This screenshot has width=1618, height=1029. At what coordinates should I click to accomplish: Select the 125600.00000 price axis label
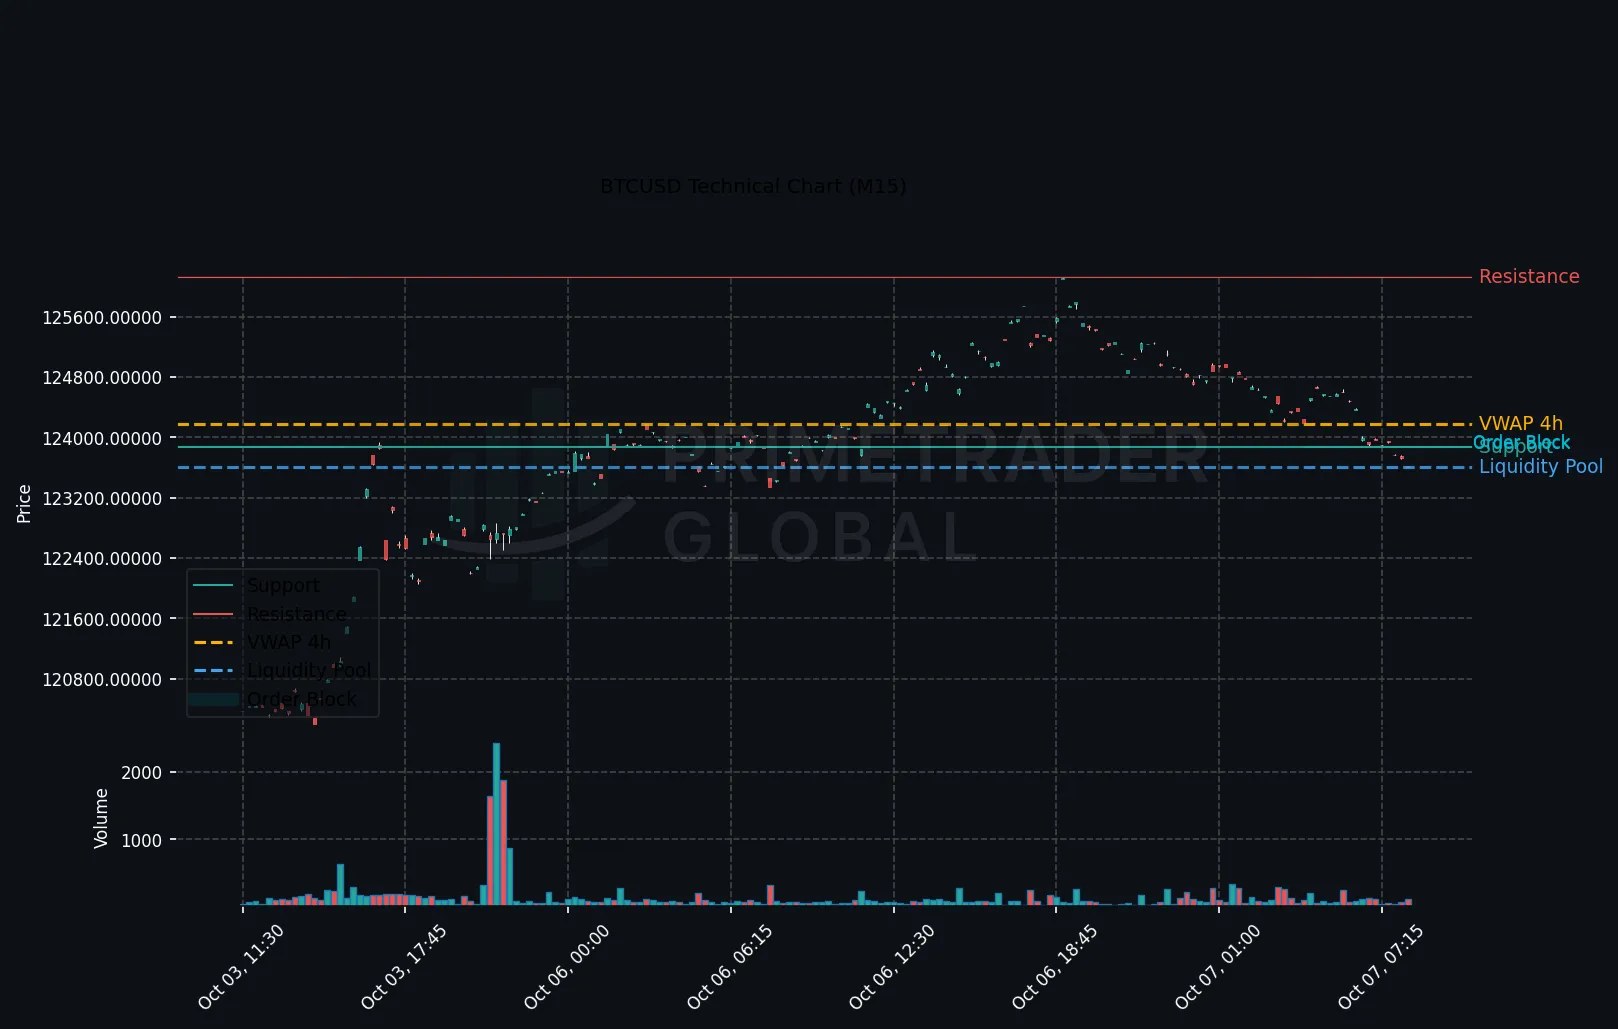pos(102,318)
